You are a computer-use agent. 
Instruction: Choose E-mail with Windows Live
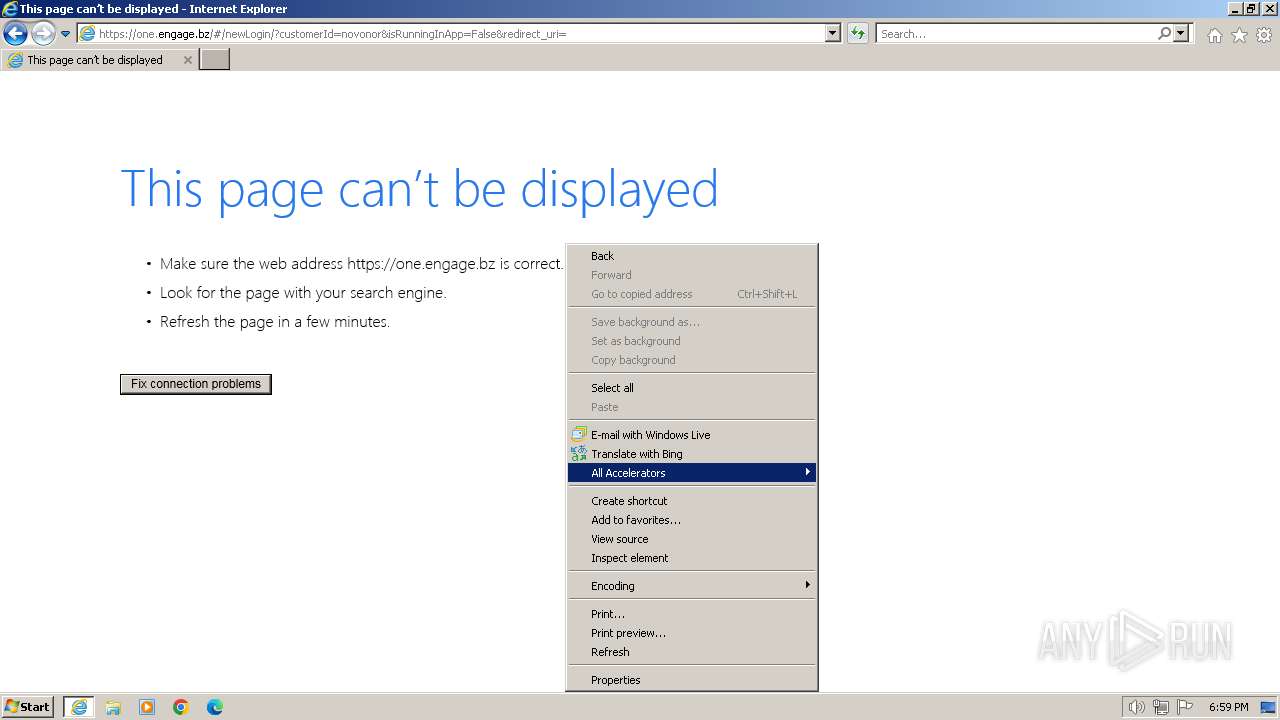[x=692, y=435]
